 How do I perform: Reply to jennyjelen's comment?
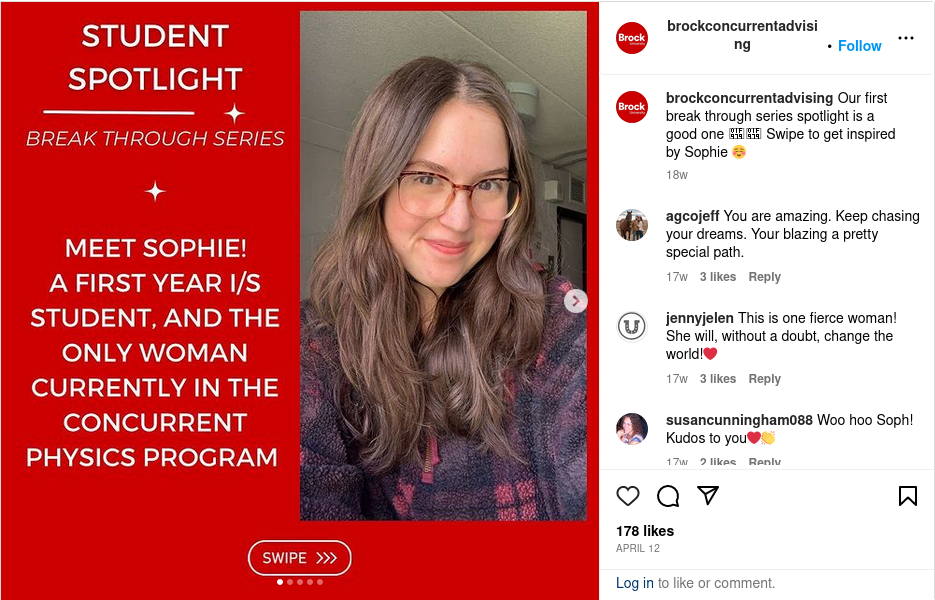764,379
